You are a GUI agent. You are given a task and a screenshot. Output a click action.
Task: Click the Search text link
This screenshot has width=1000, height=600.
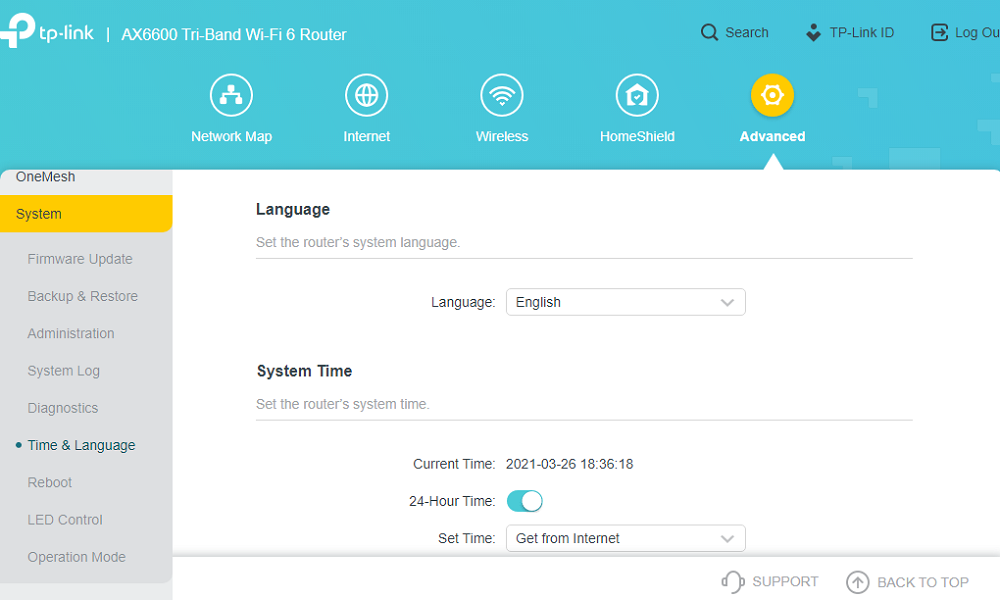(x=747, y=33)
